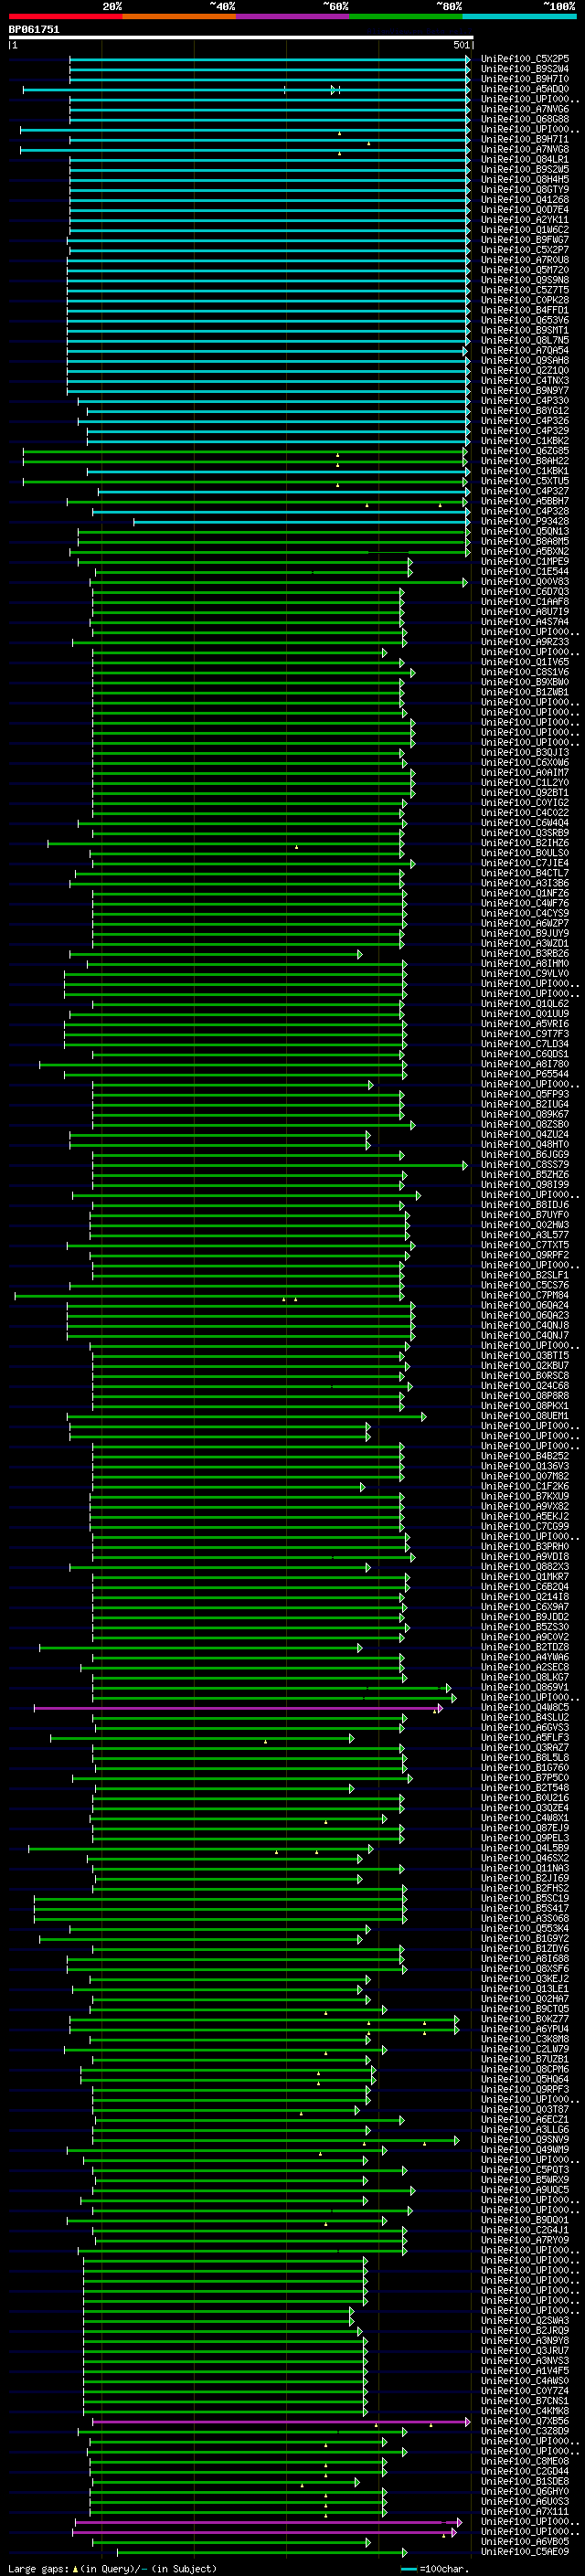Click hit label UniRef100_Q8GTY9

pyautogui.click(x=525, y=189)
